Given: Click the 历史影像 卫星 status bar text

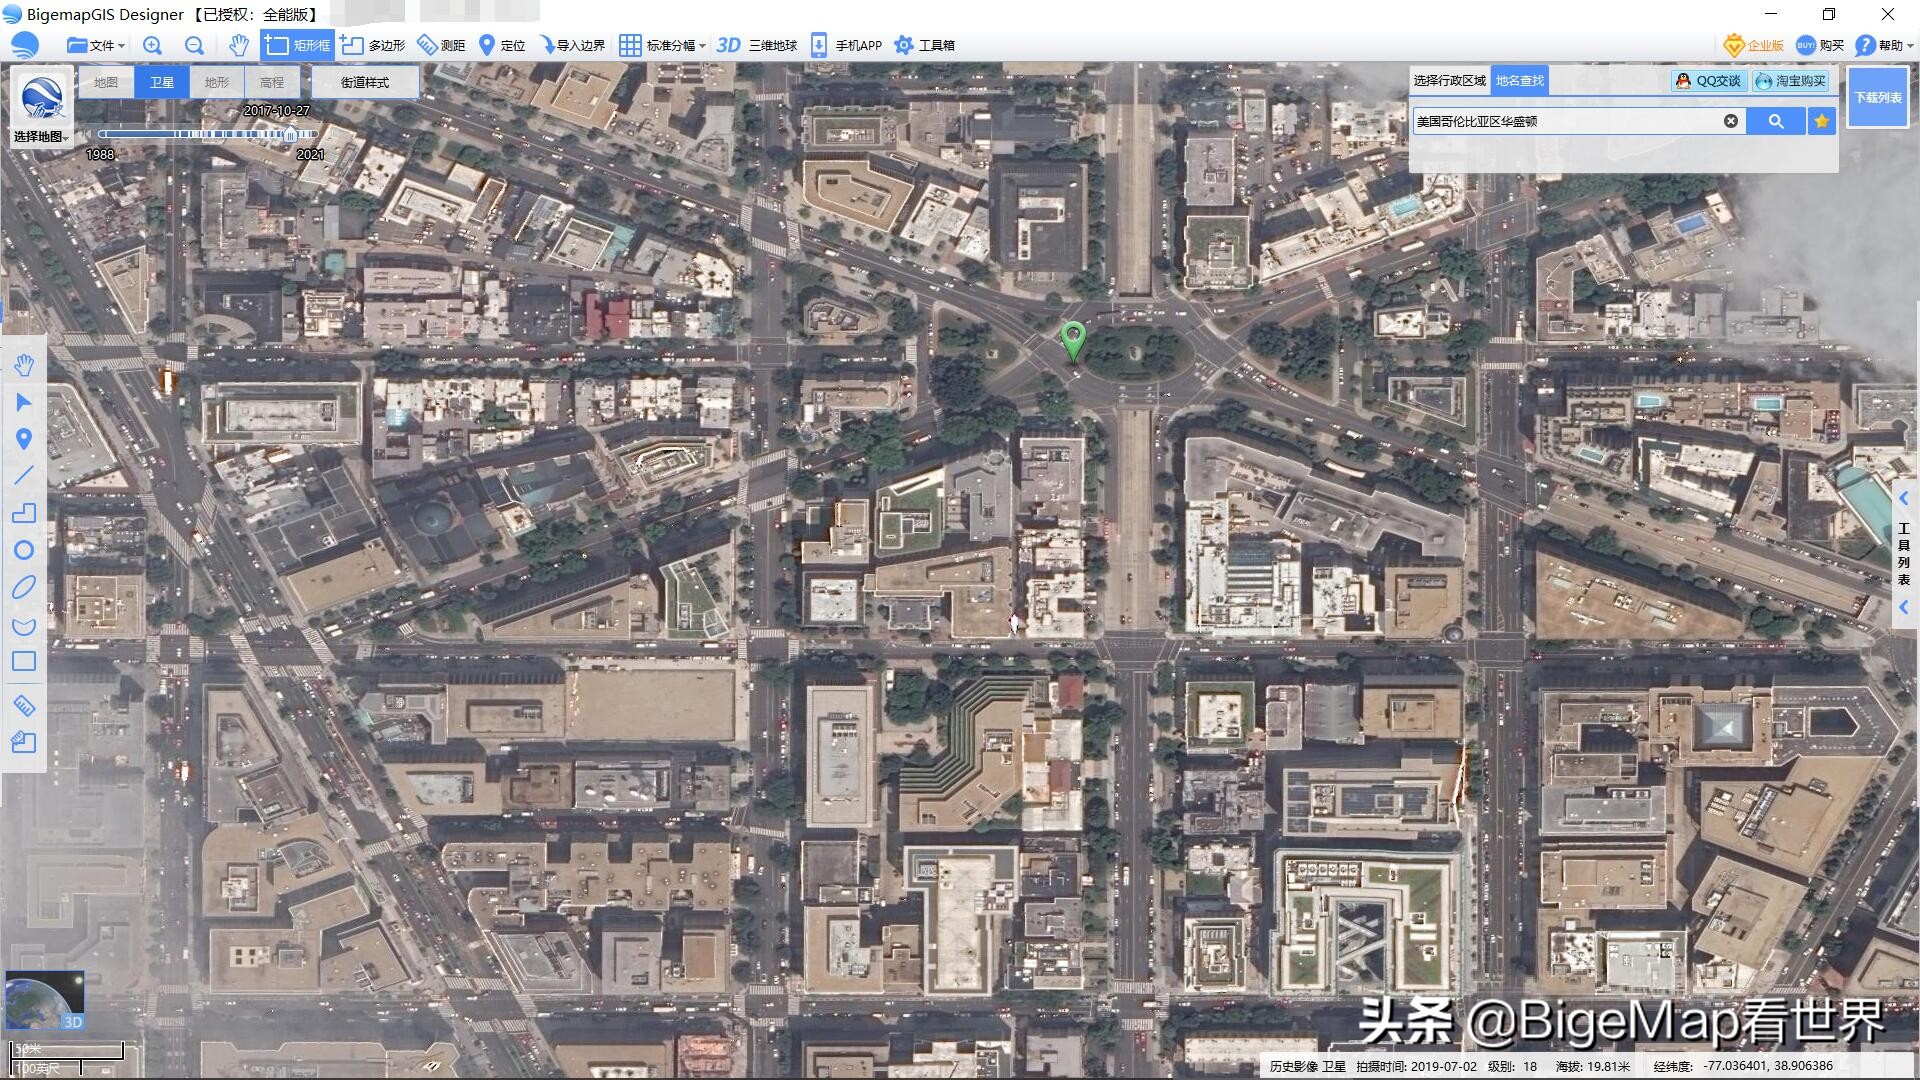Looking at the screenshot, I should (1308, 1066).
